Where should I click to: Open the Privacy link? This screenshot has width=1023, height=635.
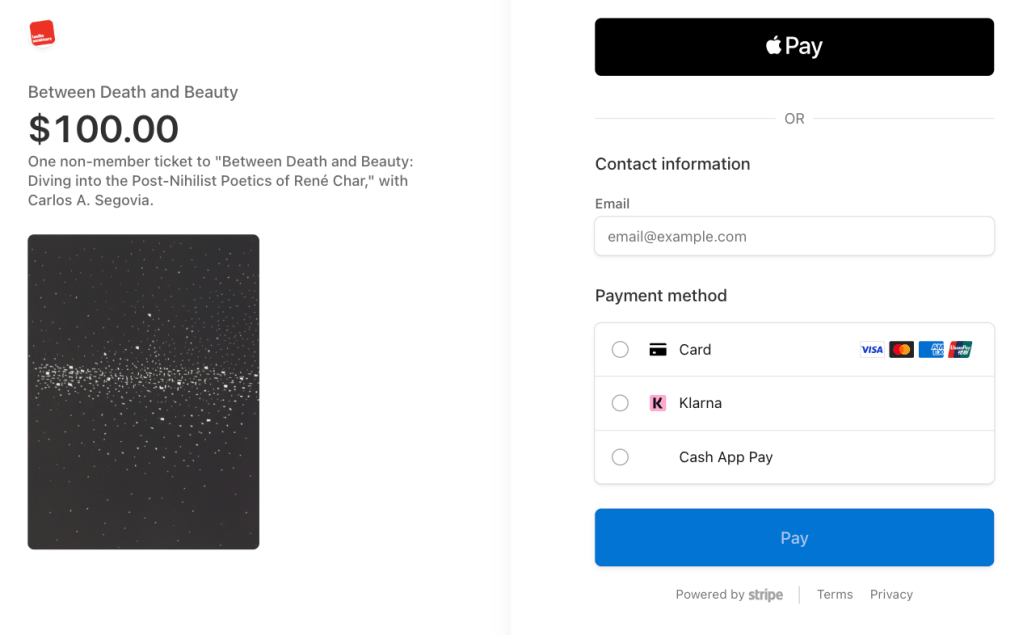click(891, 595)
